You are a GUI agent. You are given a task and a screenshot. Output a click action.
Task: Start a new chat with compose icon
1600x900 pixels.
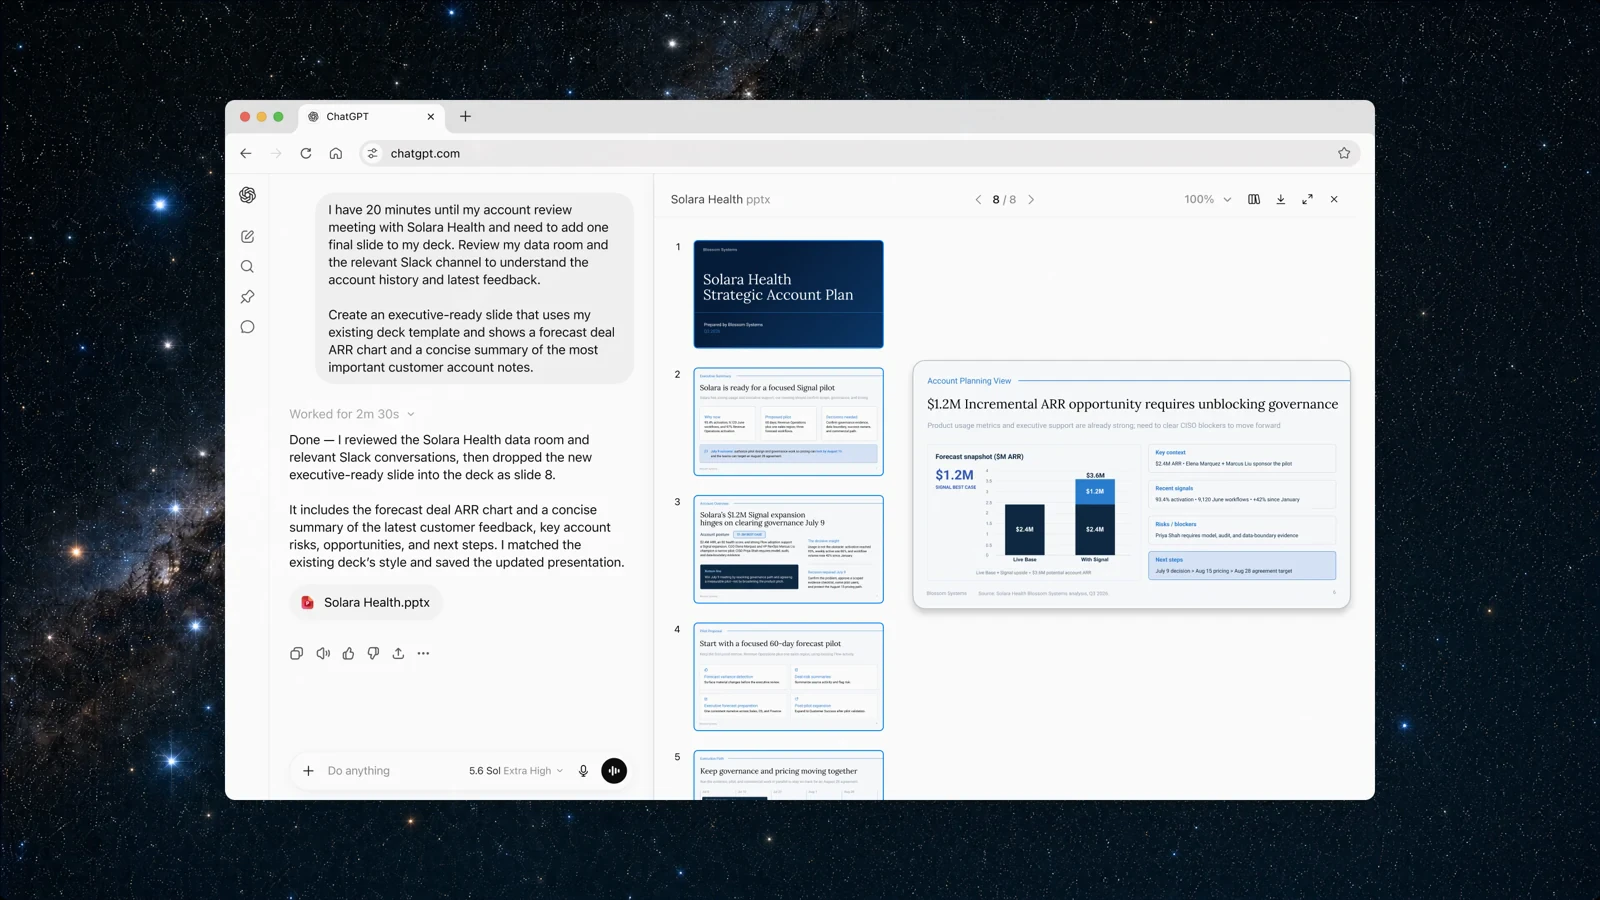[x=247, y=237]
